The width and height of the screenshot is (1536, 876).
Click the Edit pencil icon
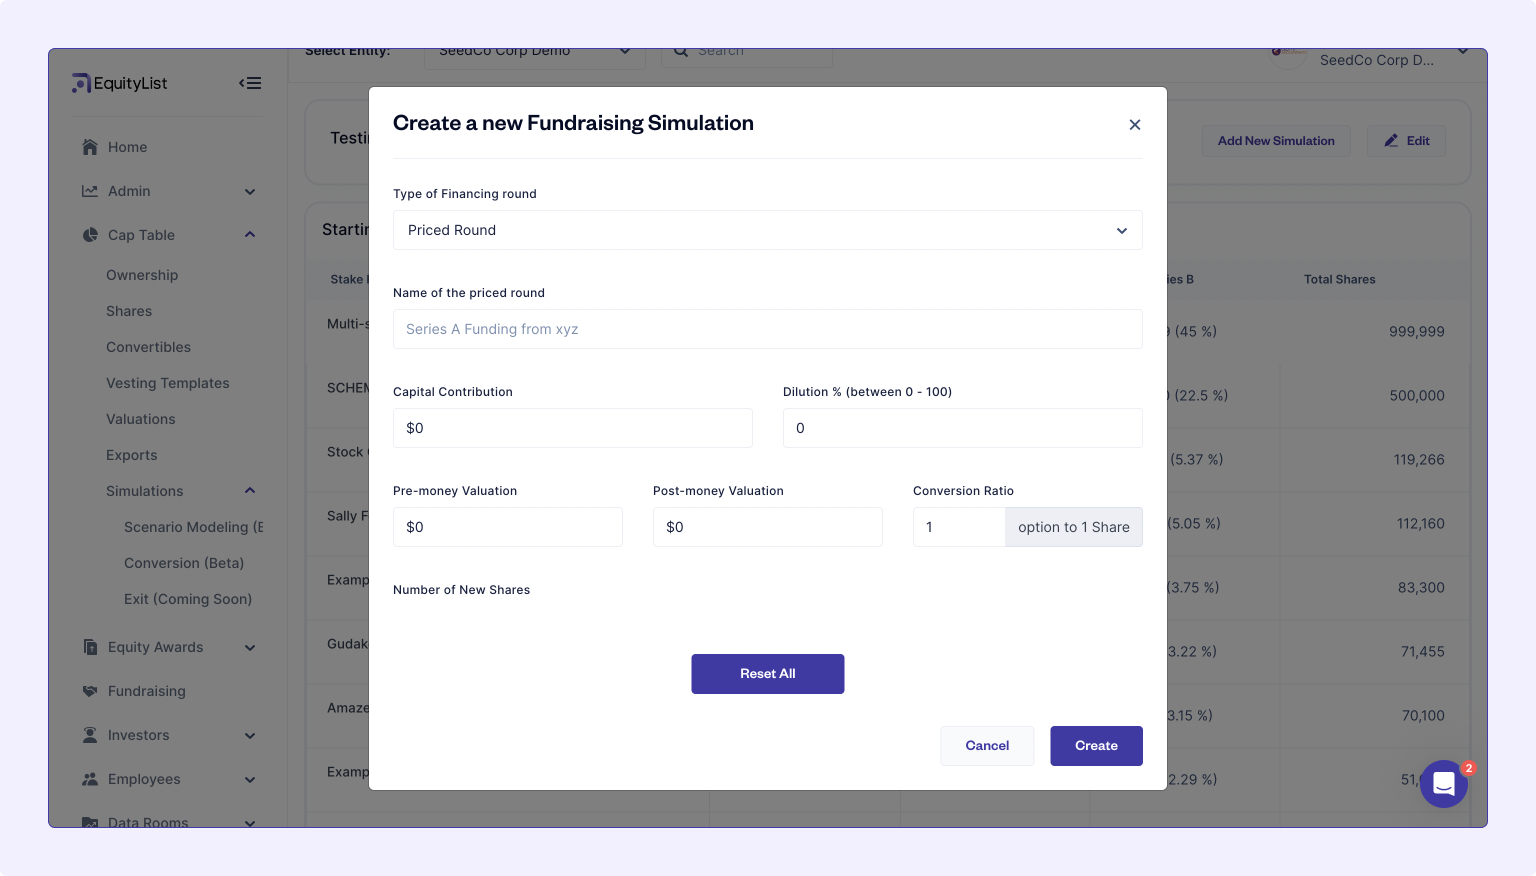(x=1391, y=141)
